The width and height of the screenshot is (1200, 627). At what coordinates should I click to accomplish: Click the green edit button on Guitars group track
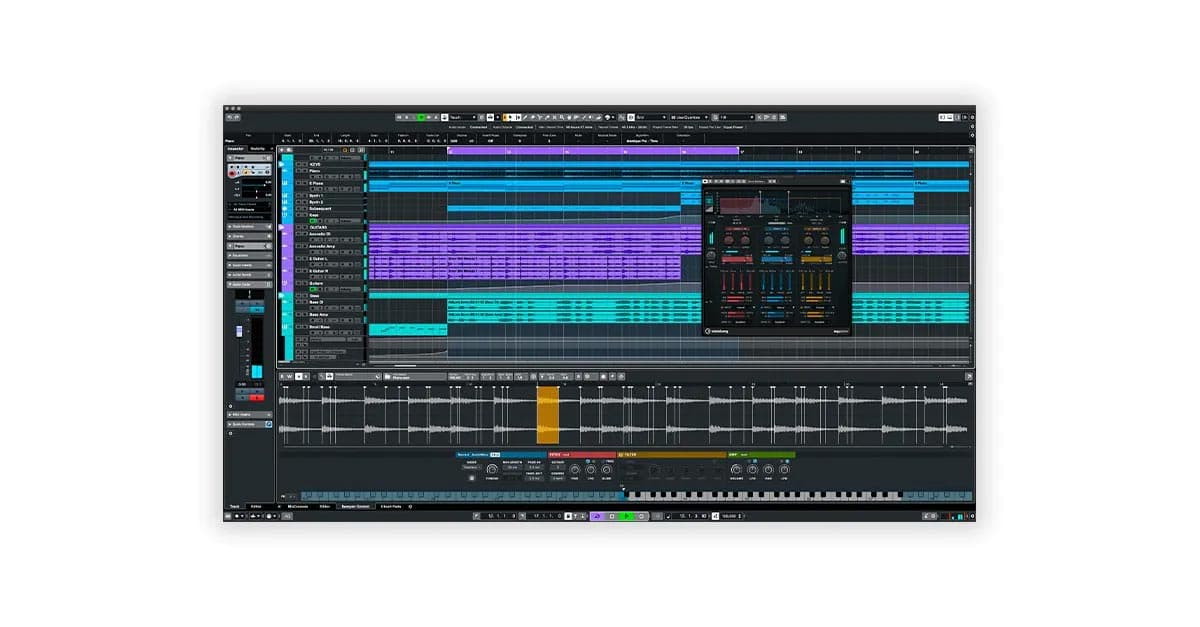point(313,289)
